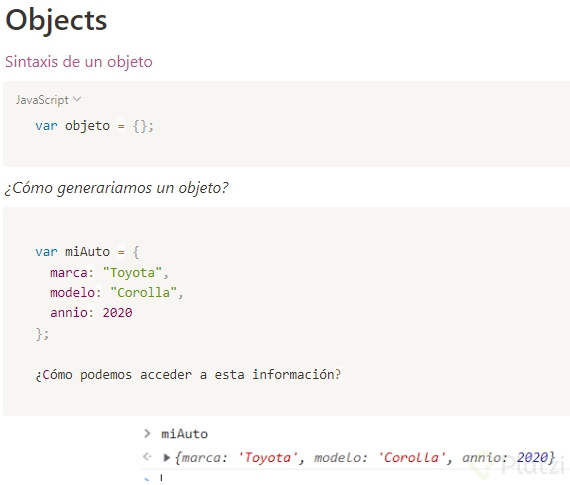Click the var objeto code line
The height and width of the screenshot is (485, 570).
(x=95, y=126)
